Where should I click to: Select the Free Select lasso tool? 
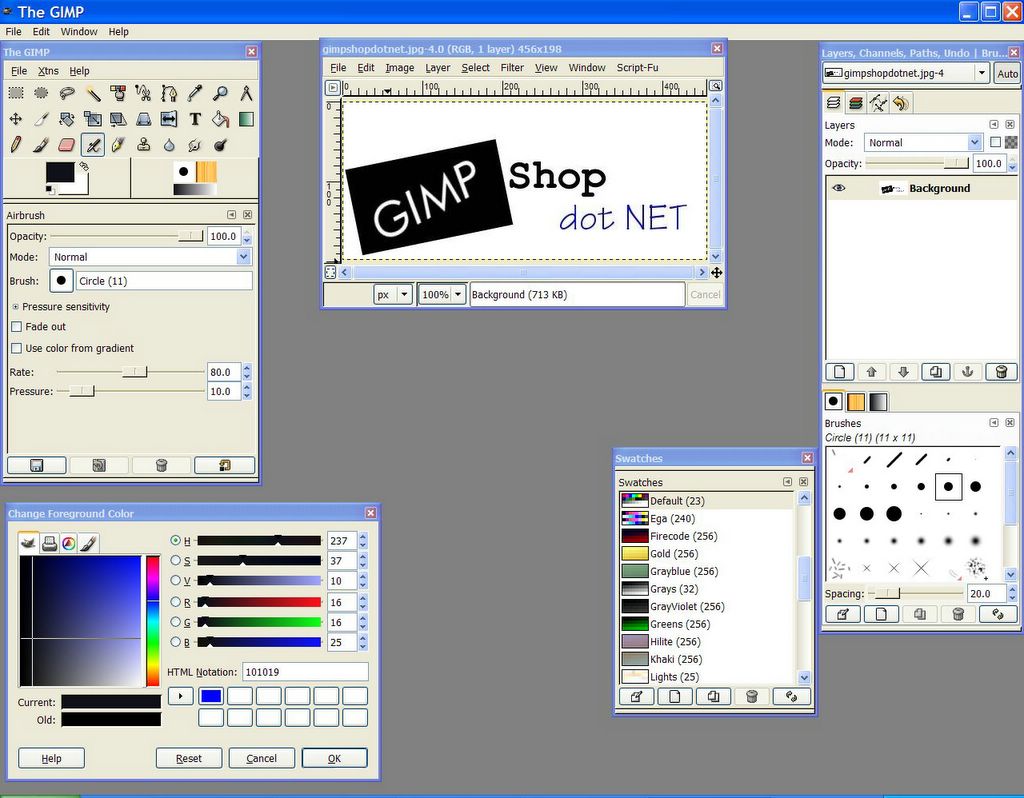click(x=67, y=93)
